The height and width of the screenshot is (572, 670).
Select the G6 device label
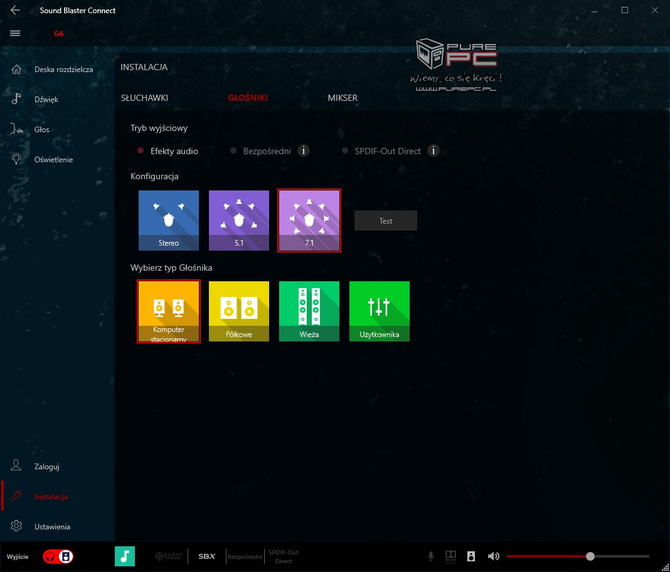pos(59,33)
